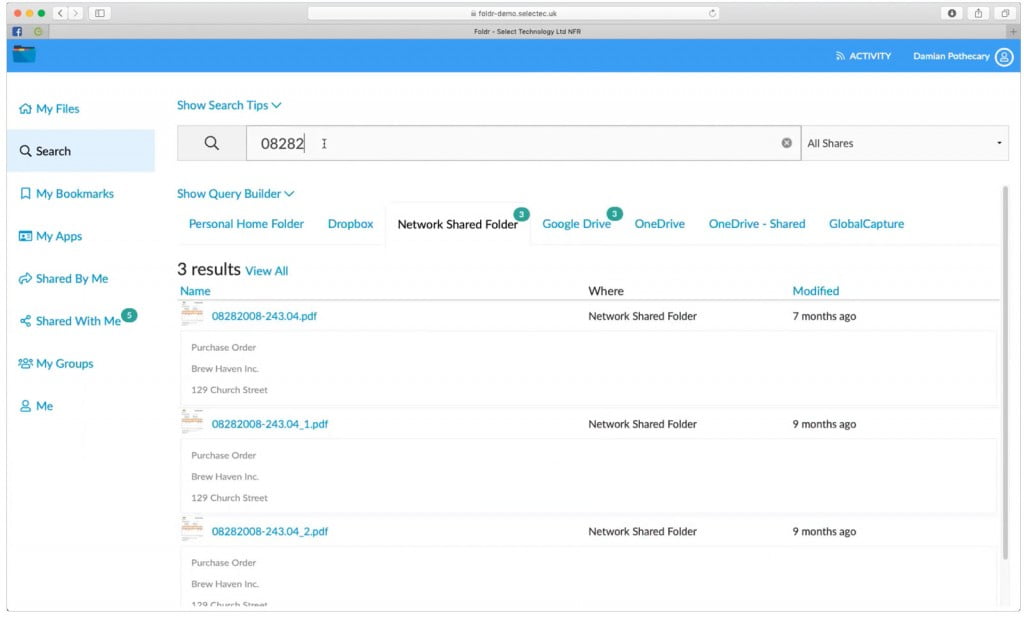Image resolution: width=1024 pixels, height=618 pixels.
Task: Open My Groups in the sidebar
Action: pyautogui.click(x=56, y=363)
